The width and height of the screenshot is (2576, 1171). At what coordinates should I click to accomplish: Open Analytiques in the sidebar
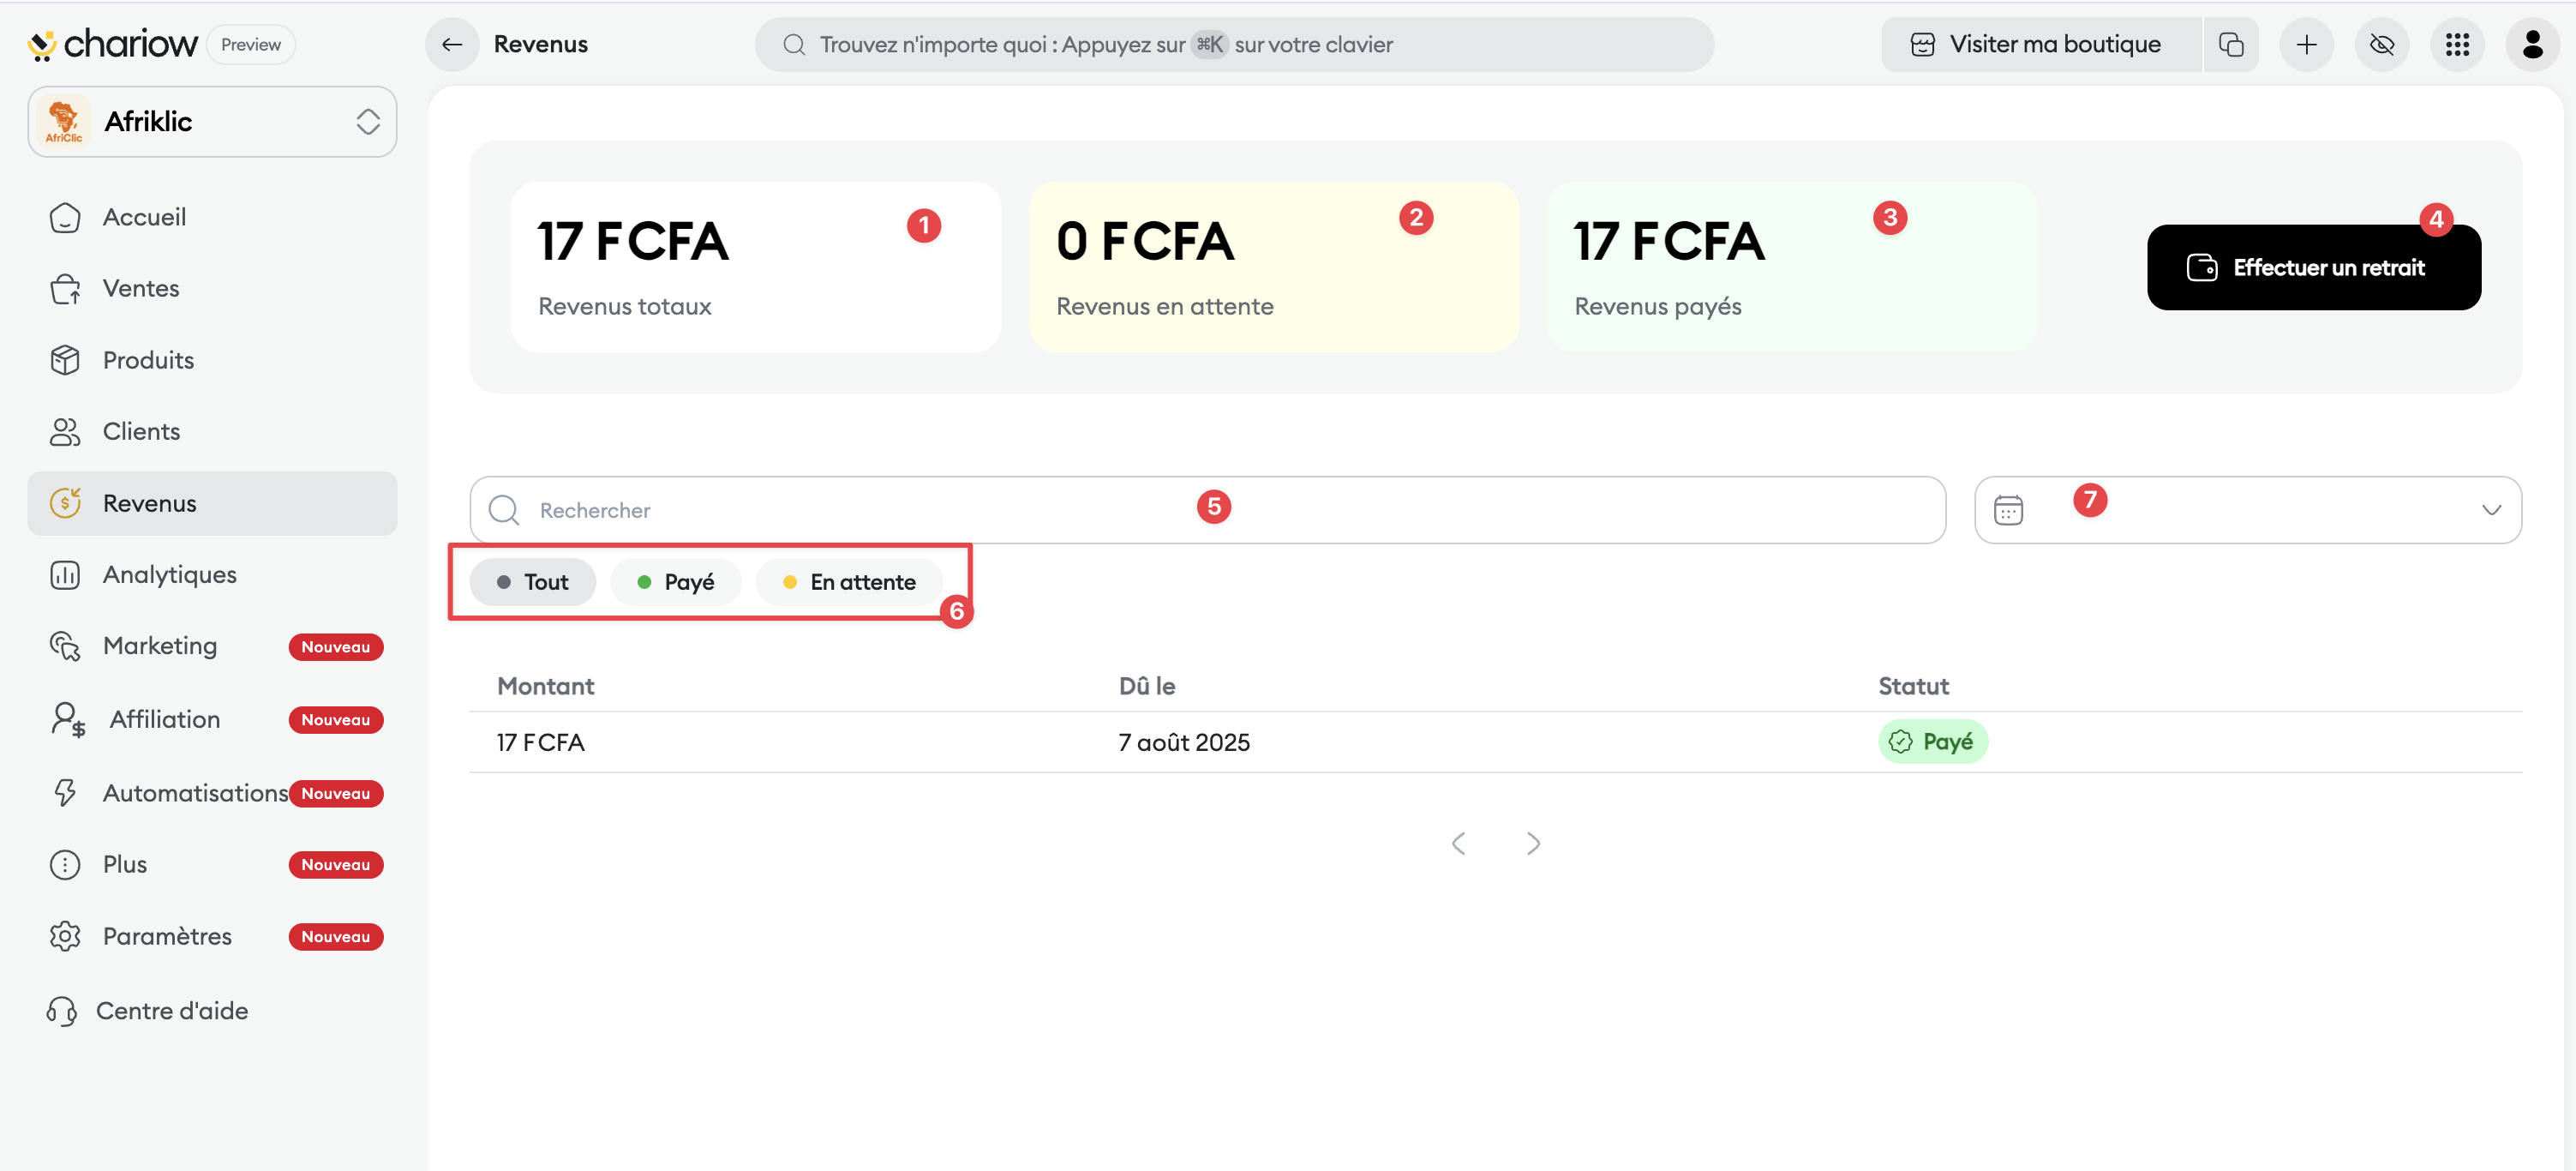[x=169, y=574]
